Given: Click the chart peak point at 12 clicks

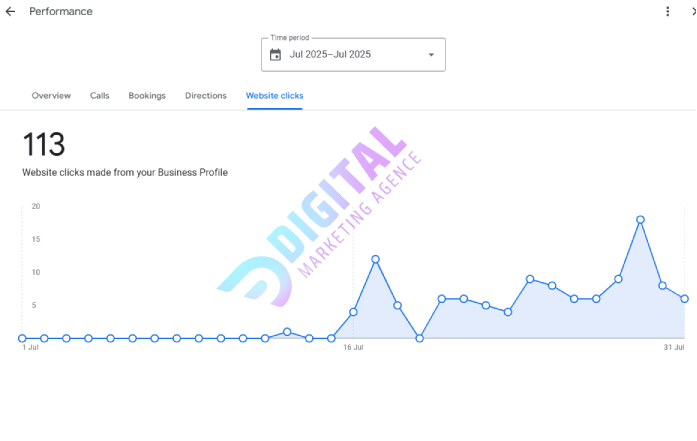Looking at the screenshot, I should click(375, 259).
